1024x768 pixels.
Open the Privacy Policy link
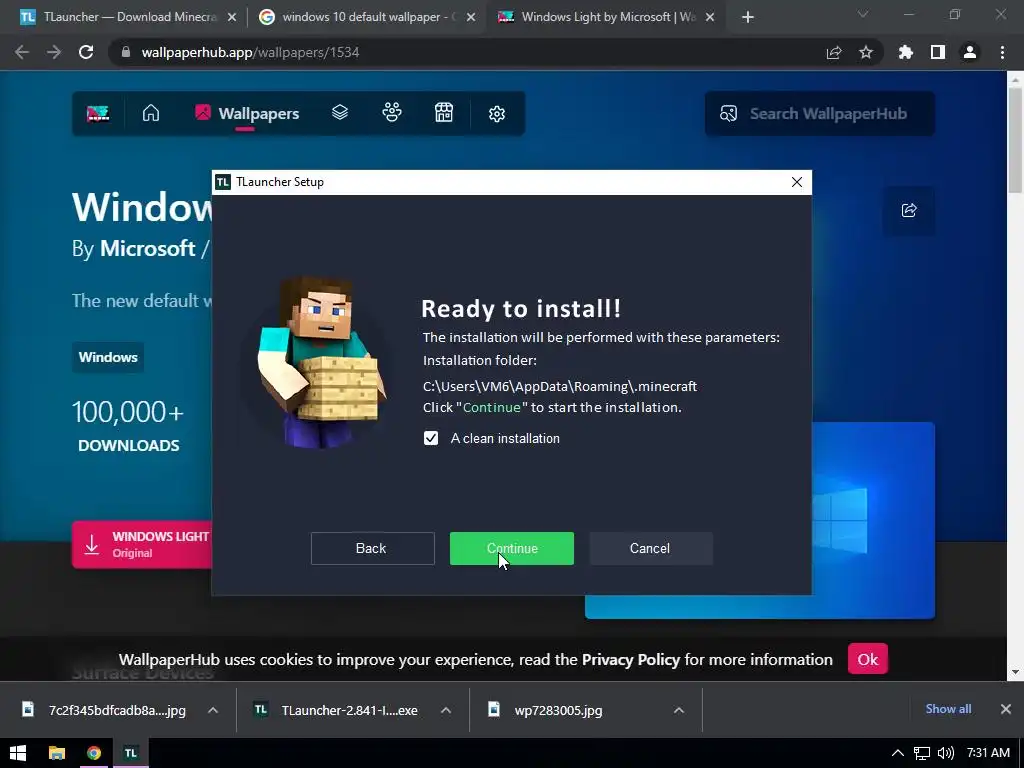pos(631,660)
